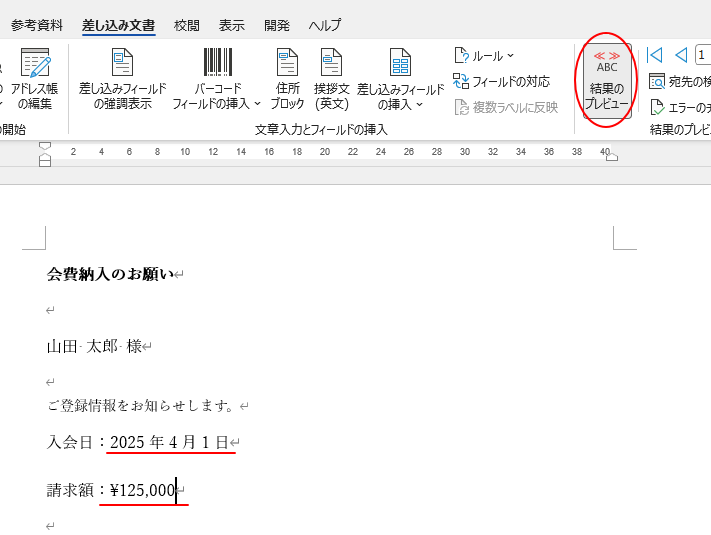Click the name 山田 太郎 様
The height and width of the screenshot is (535, 711).
tap(94, 347)
